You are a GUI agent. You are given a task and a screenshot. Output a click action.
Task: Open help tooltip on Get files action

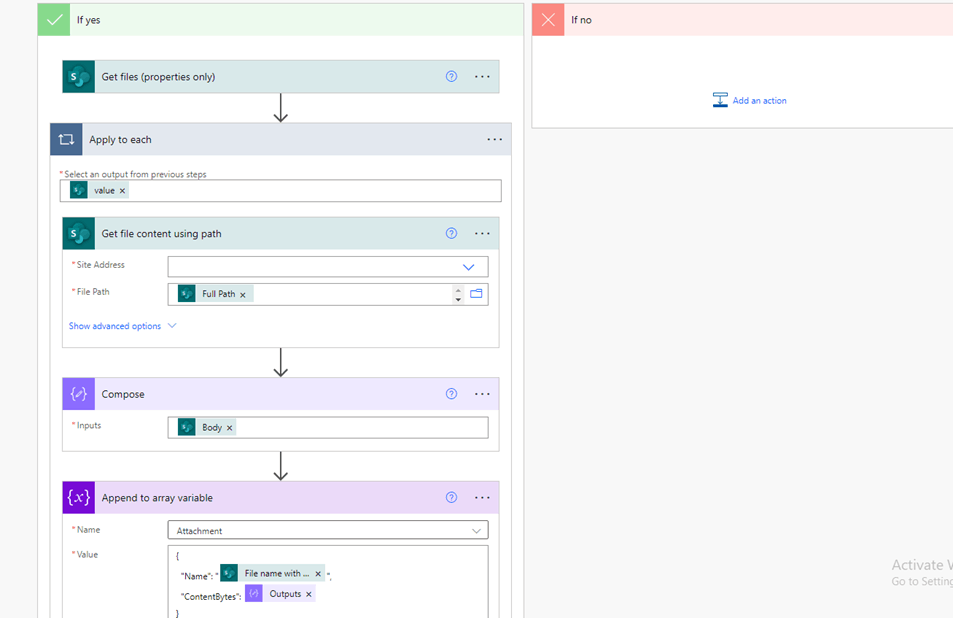451,76
